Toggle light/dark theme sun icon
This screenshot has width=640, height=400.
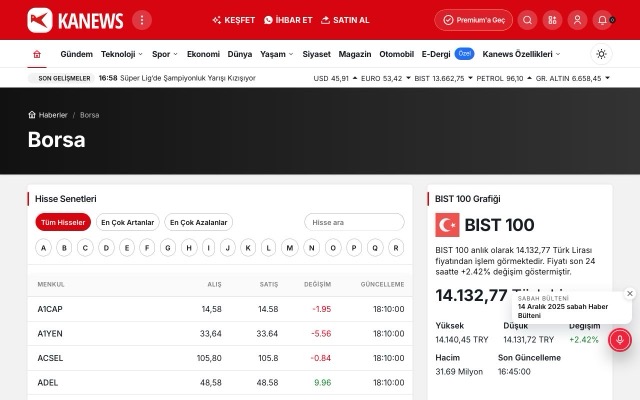(601, 54)
